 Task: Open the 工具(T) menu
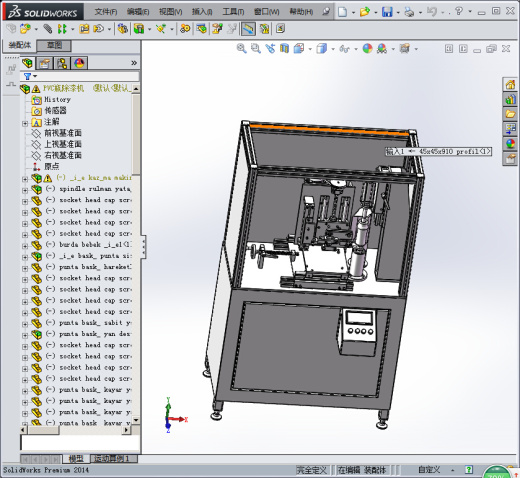click(x=233, y=12)
